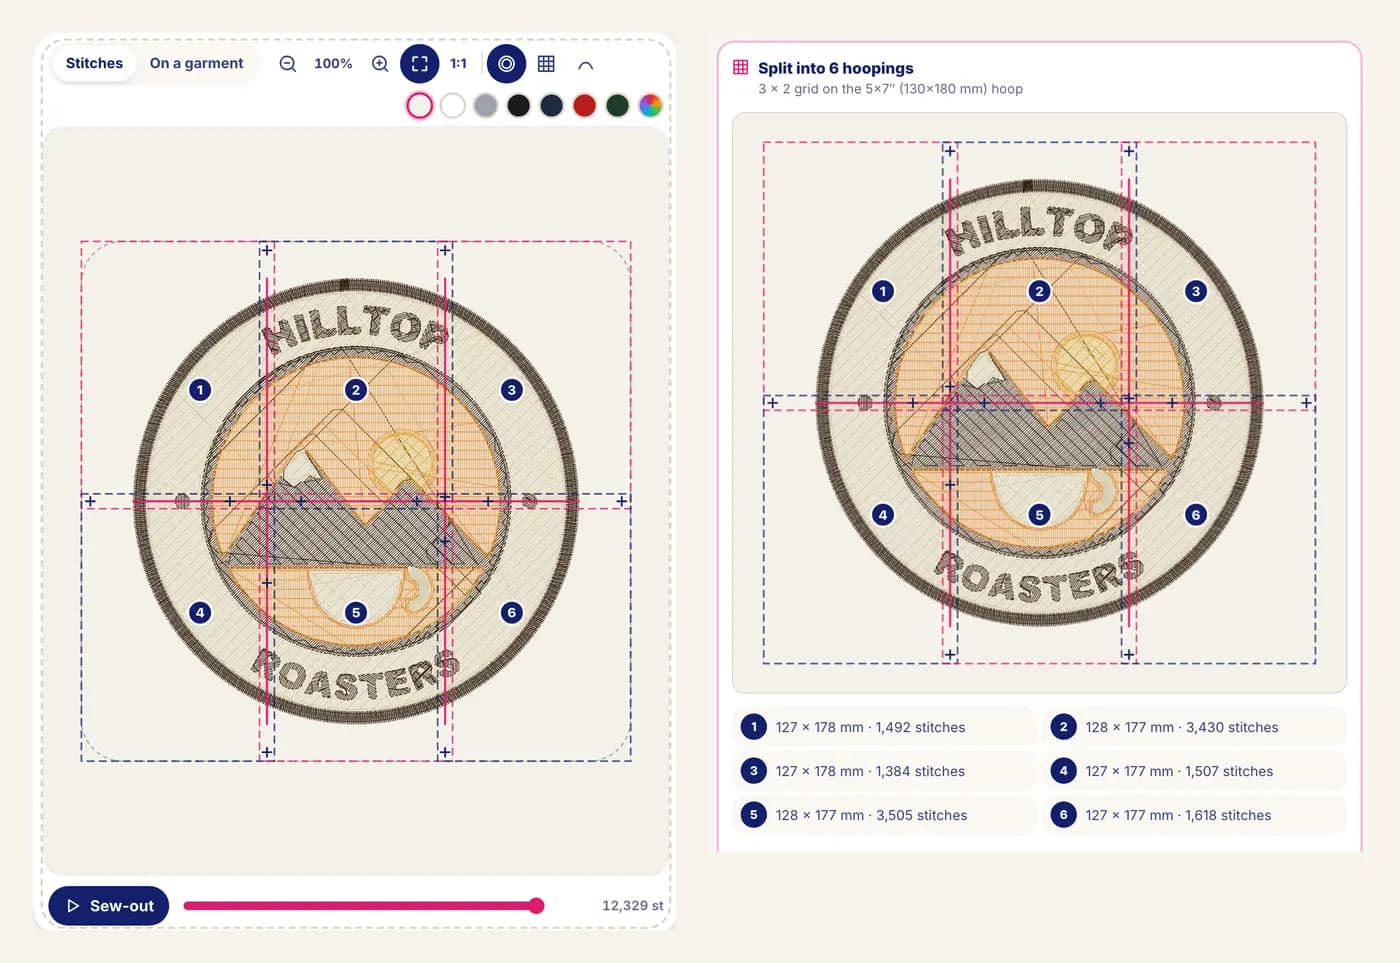Select hooping row 127 × 177 mm · 1,618 stitches

coord(1195,815)
